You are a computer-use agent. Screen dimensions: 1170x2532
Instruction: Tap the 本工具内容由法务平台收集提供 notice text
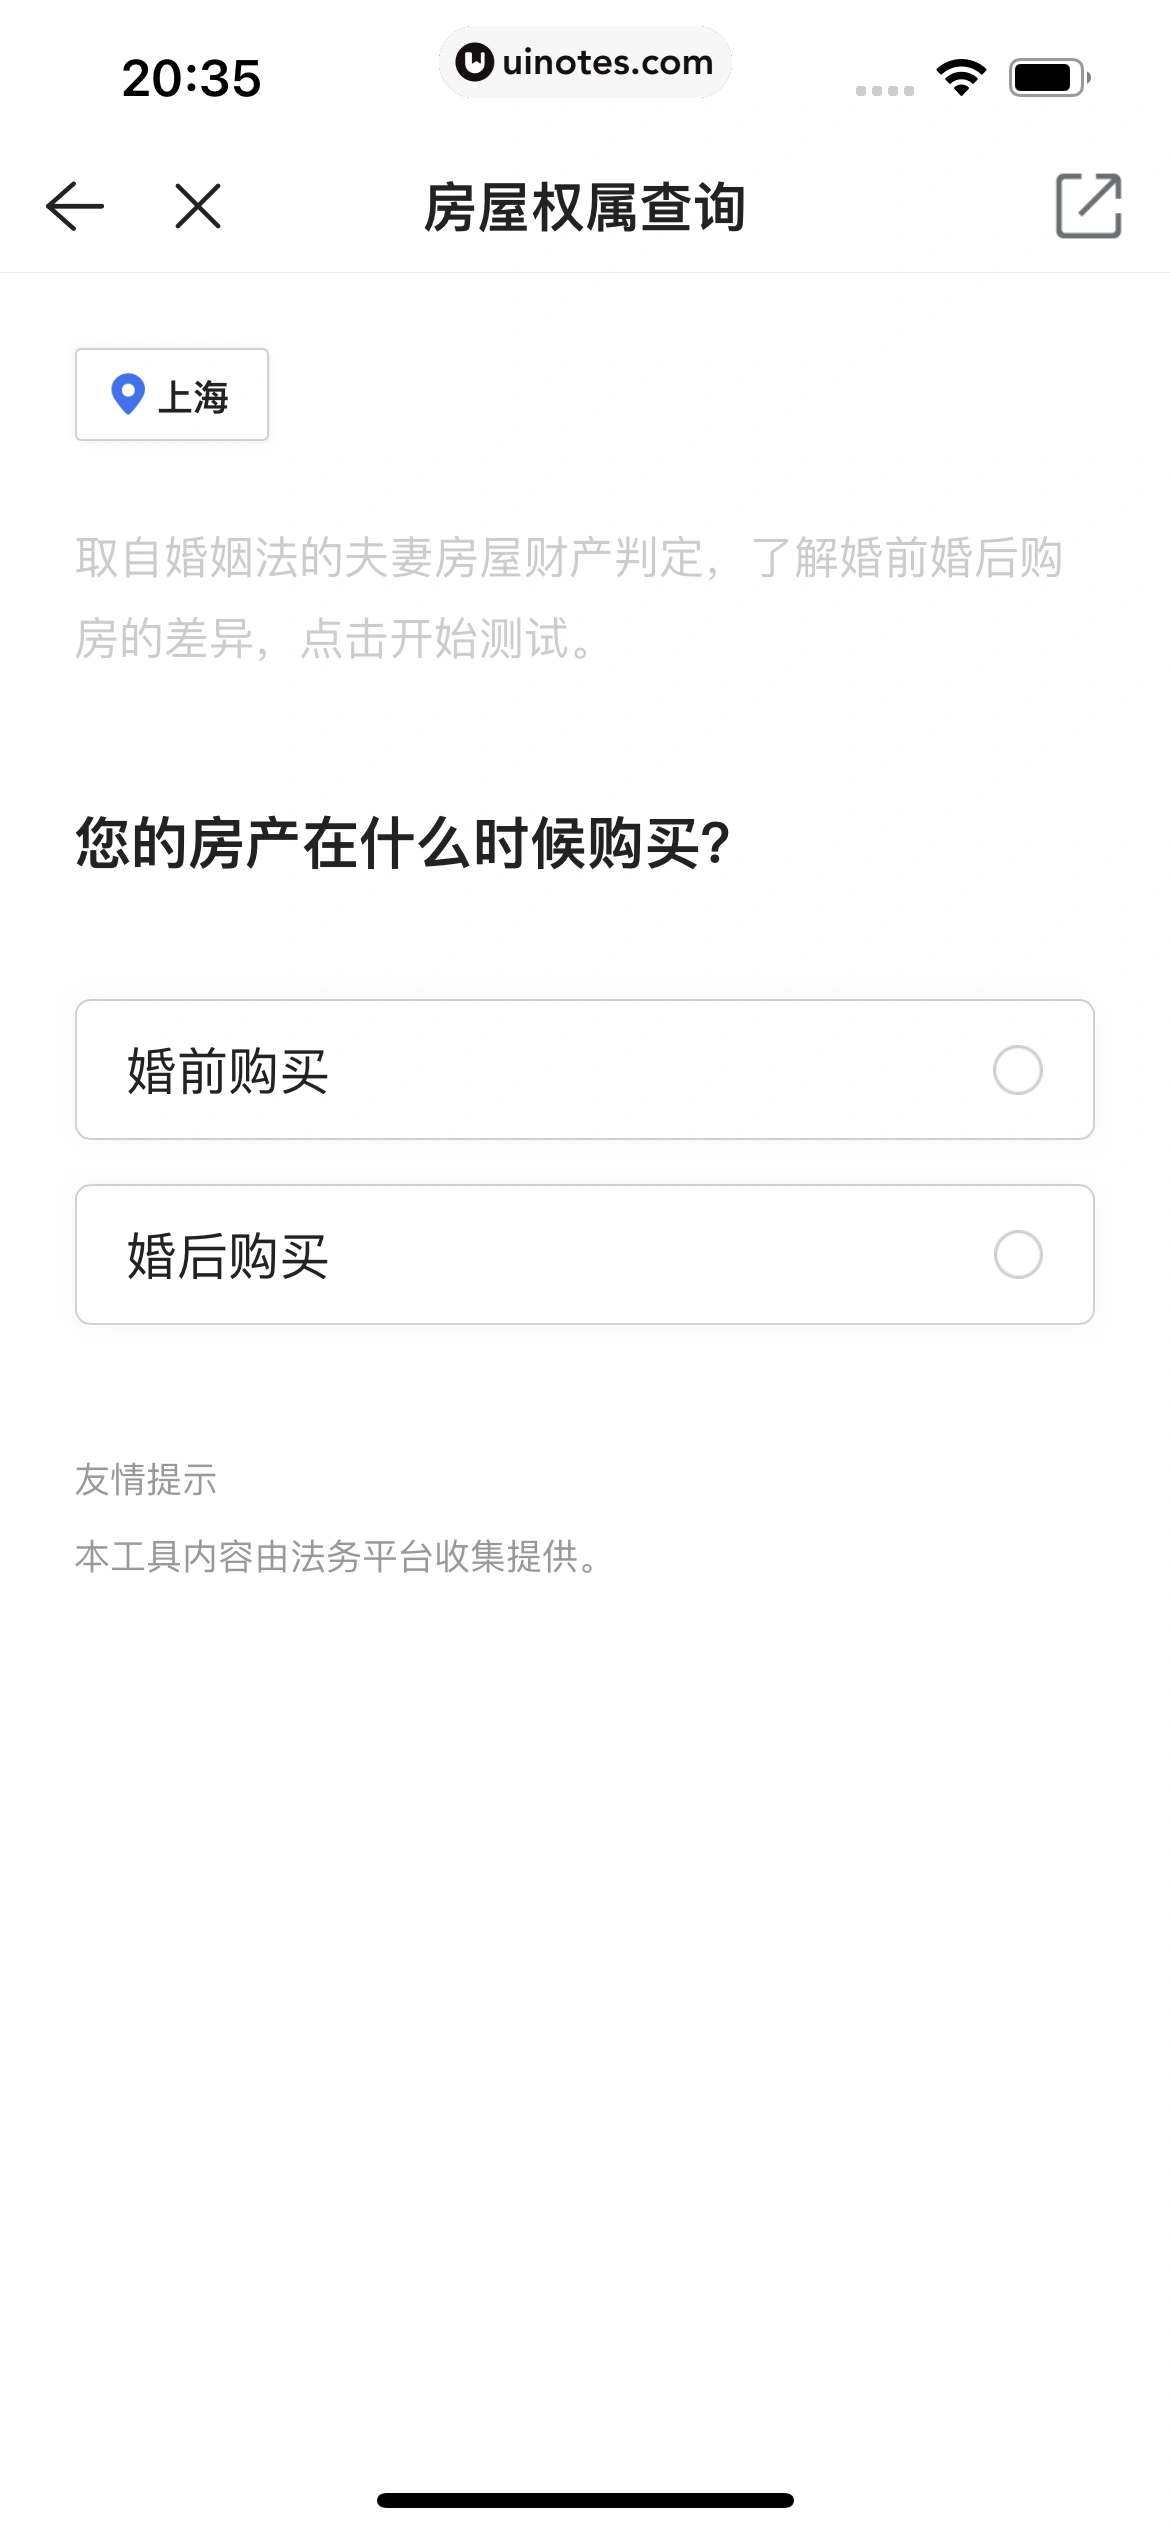336,1557
